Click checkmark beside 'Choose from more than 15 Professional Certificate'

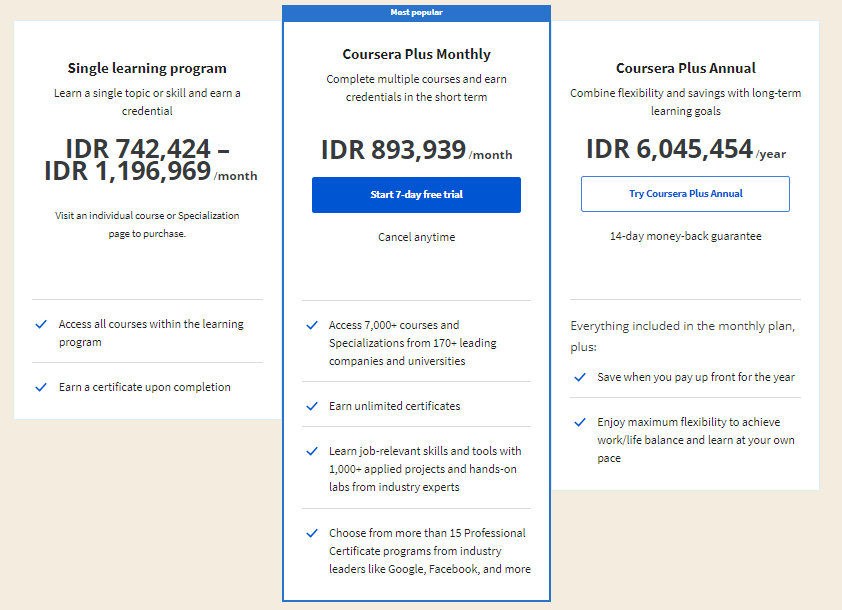(x=312, y=533)
